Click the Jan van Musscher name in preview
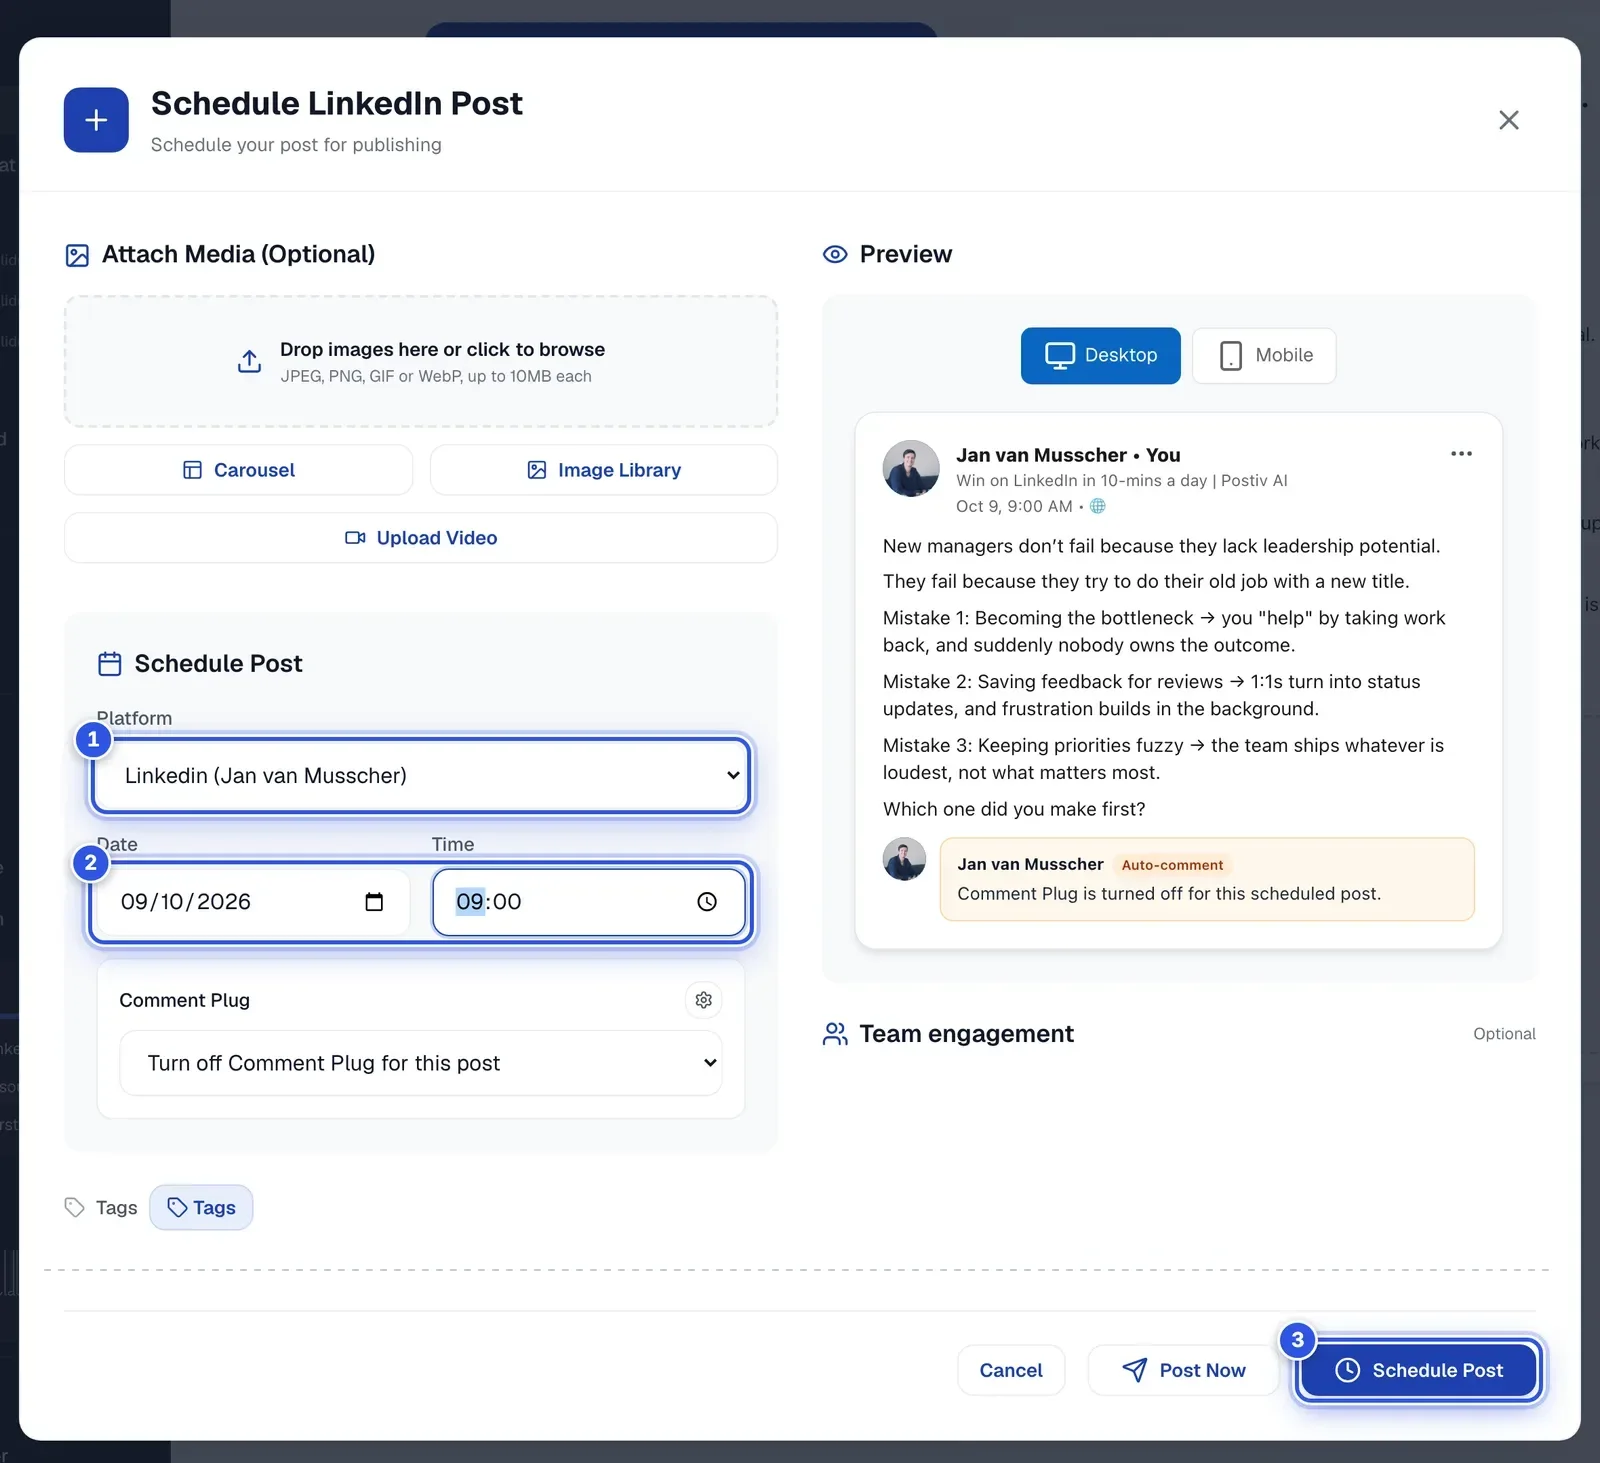Viewport: 1600px width, 1463px height. (1041, 456)
